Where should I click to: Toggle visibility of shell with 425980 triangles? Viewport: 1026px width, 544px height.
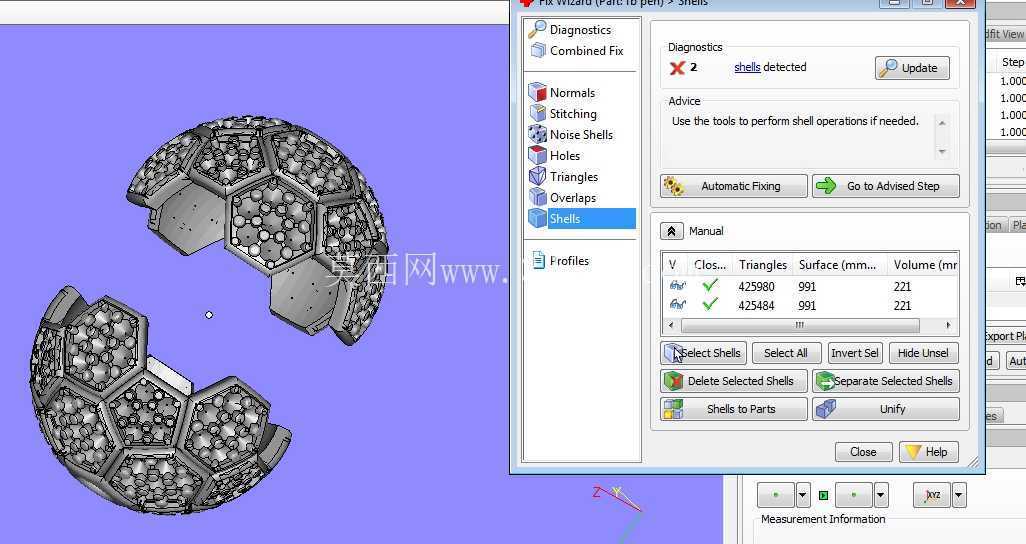point(677,285)
